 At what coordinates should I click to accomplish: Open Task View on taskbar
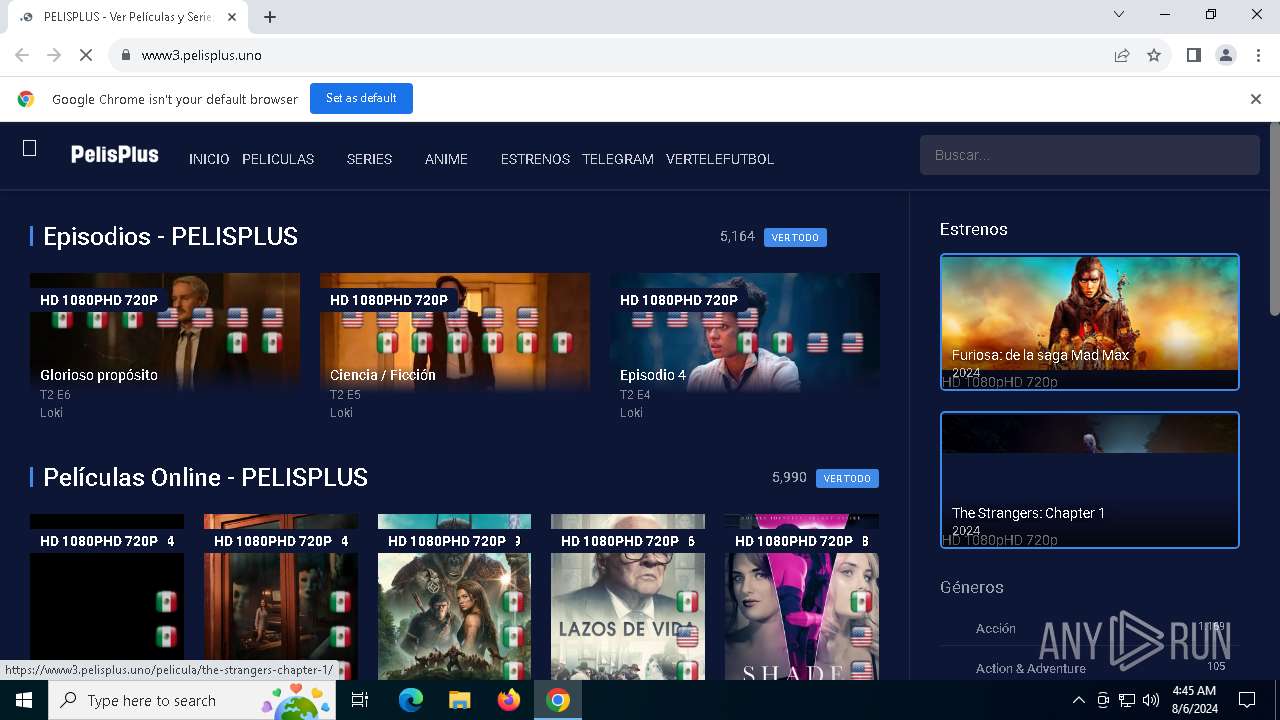(x=360, y=700)
